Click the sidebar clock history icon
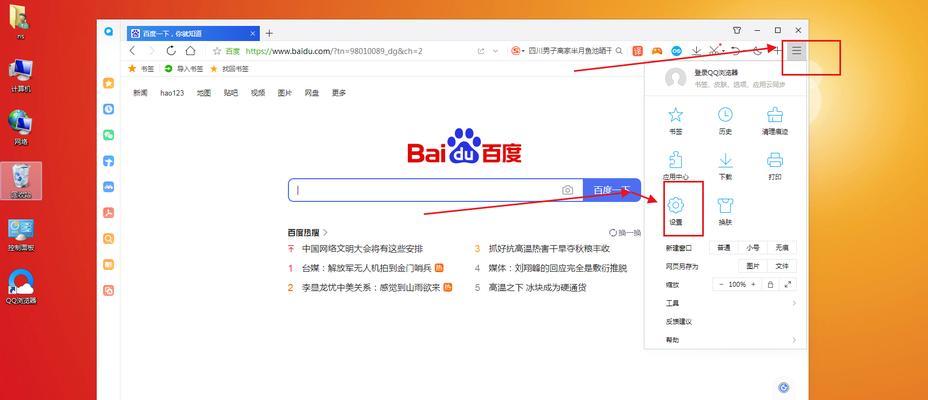928x400 pixels. [x=108, y=109]
